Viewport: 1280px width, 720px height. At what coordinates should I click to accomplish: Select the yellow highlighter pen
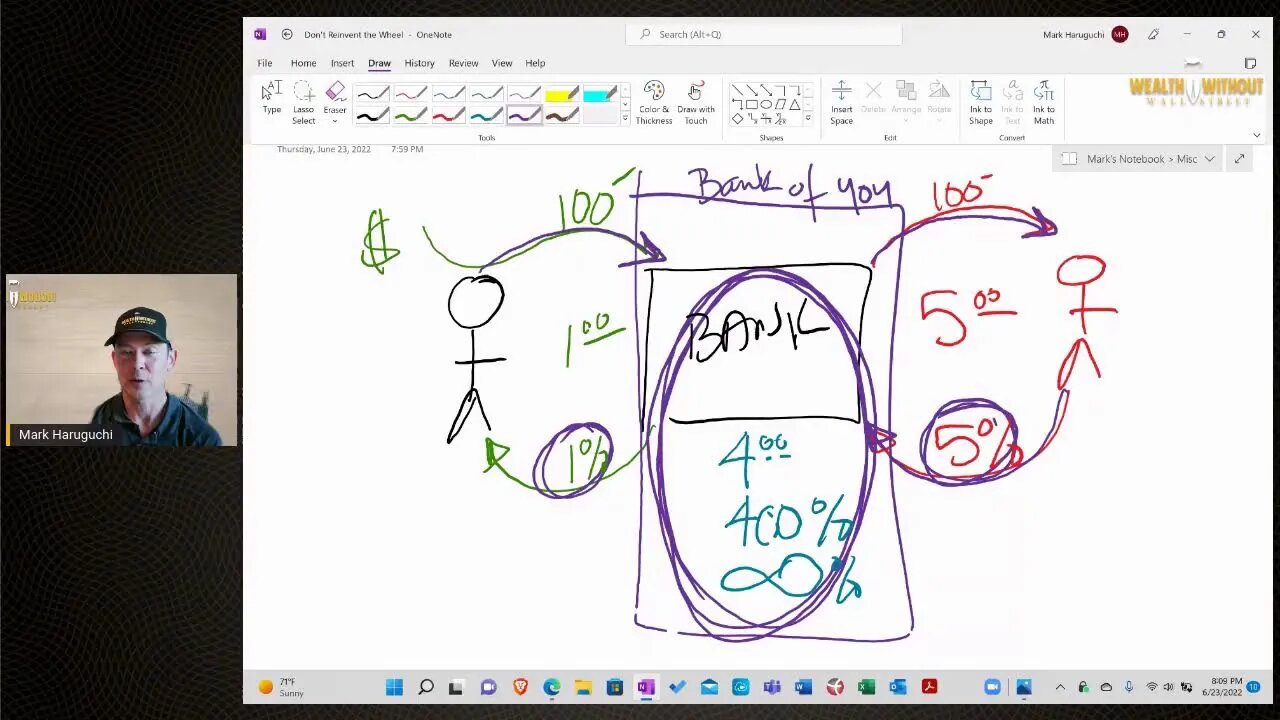562,95
